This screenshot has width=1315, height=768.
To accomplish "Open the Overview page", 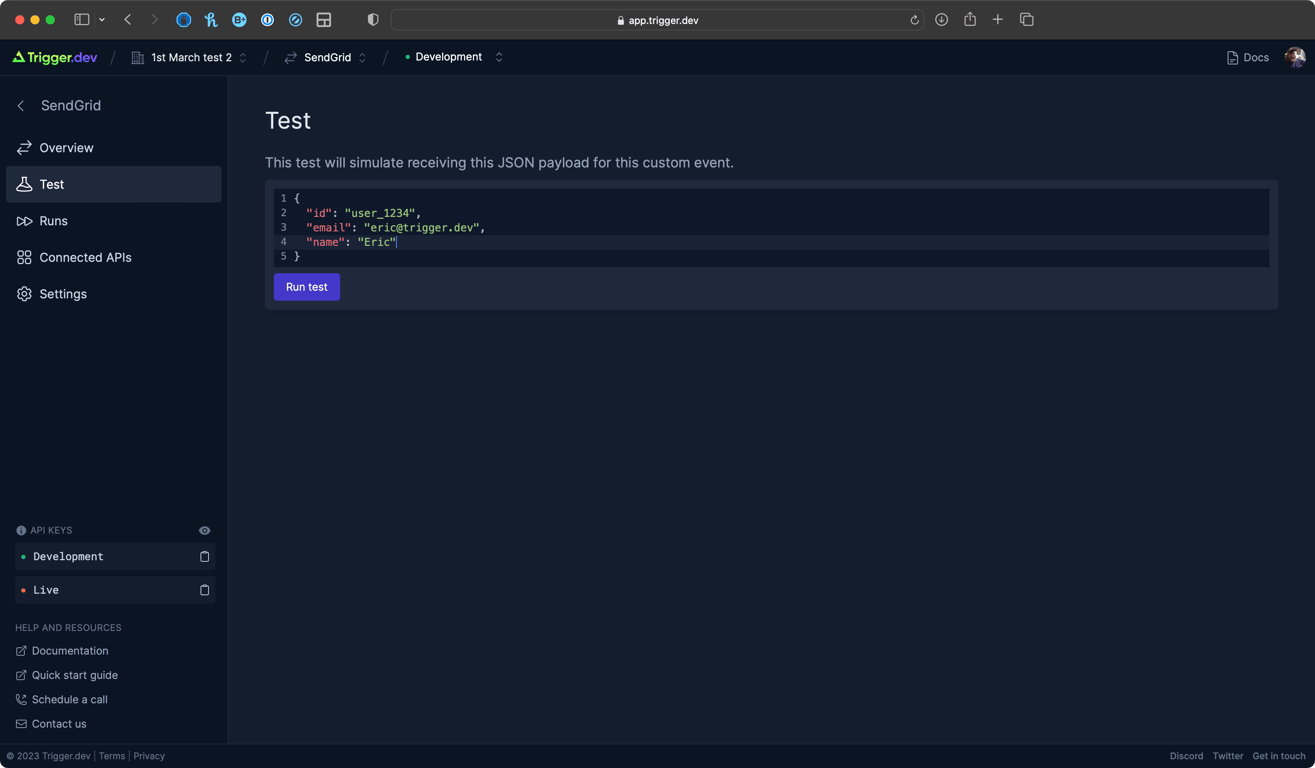I will tap(114, 147).
